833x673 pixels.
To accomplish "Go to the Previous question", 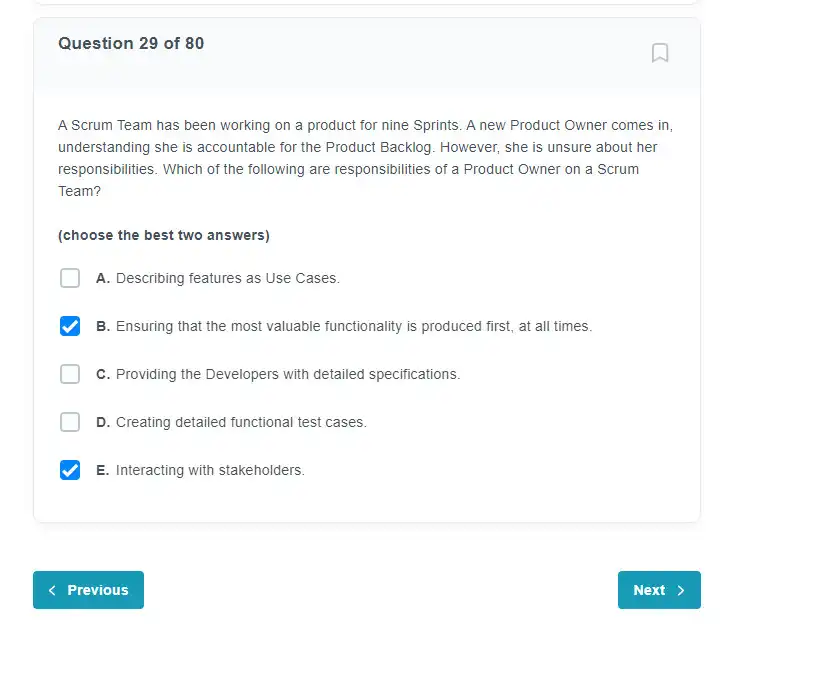I will pos(88,590).
